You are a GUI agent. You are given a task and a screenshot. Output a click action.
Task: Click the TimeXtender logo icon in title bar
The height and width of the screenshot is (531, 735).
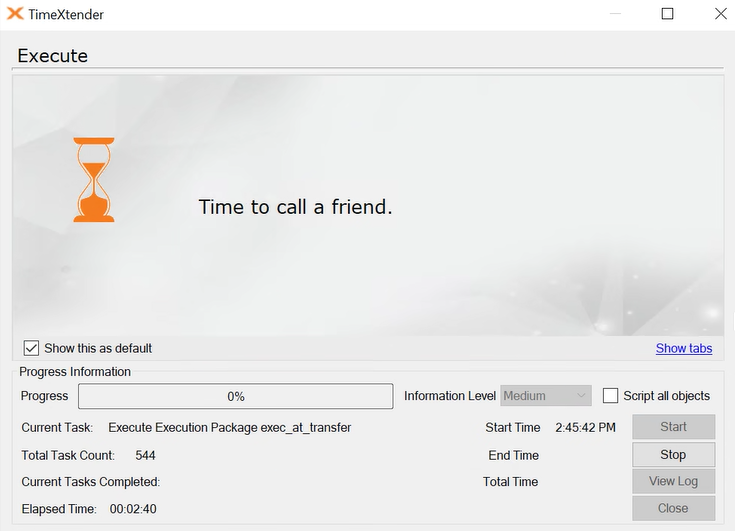click(15, 14)
